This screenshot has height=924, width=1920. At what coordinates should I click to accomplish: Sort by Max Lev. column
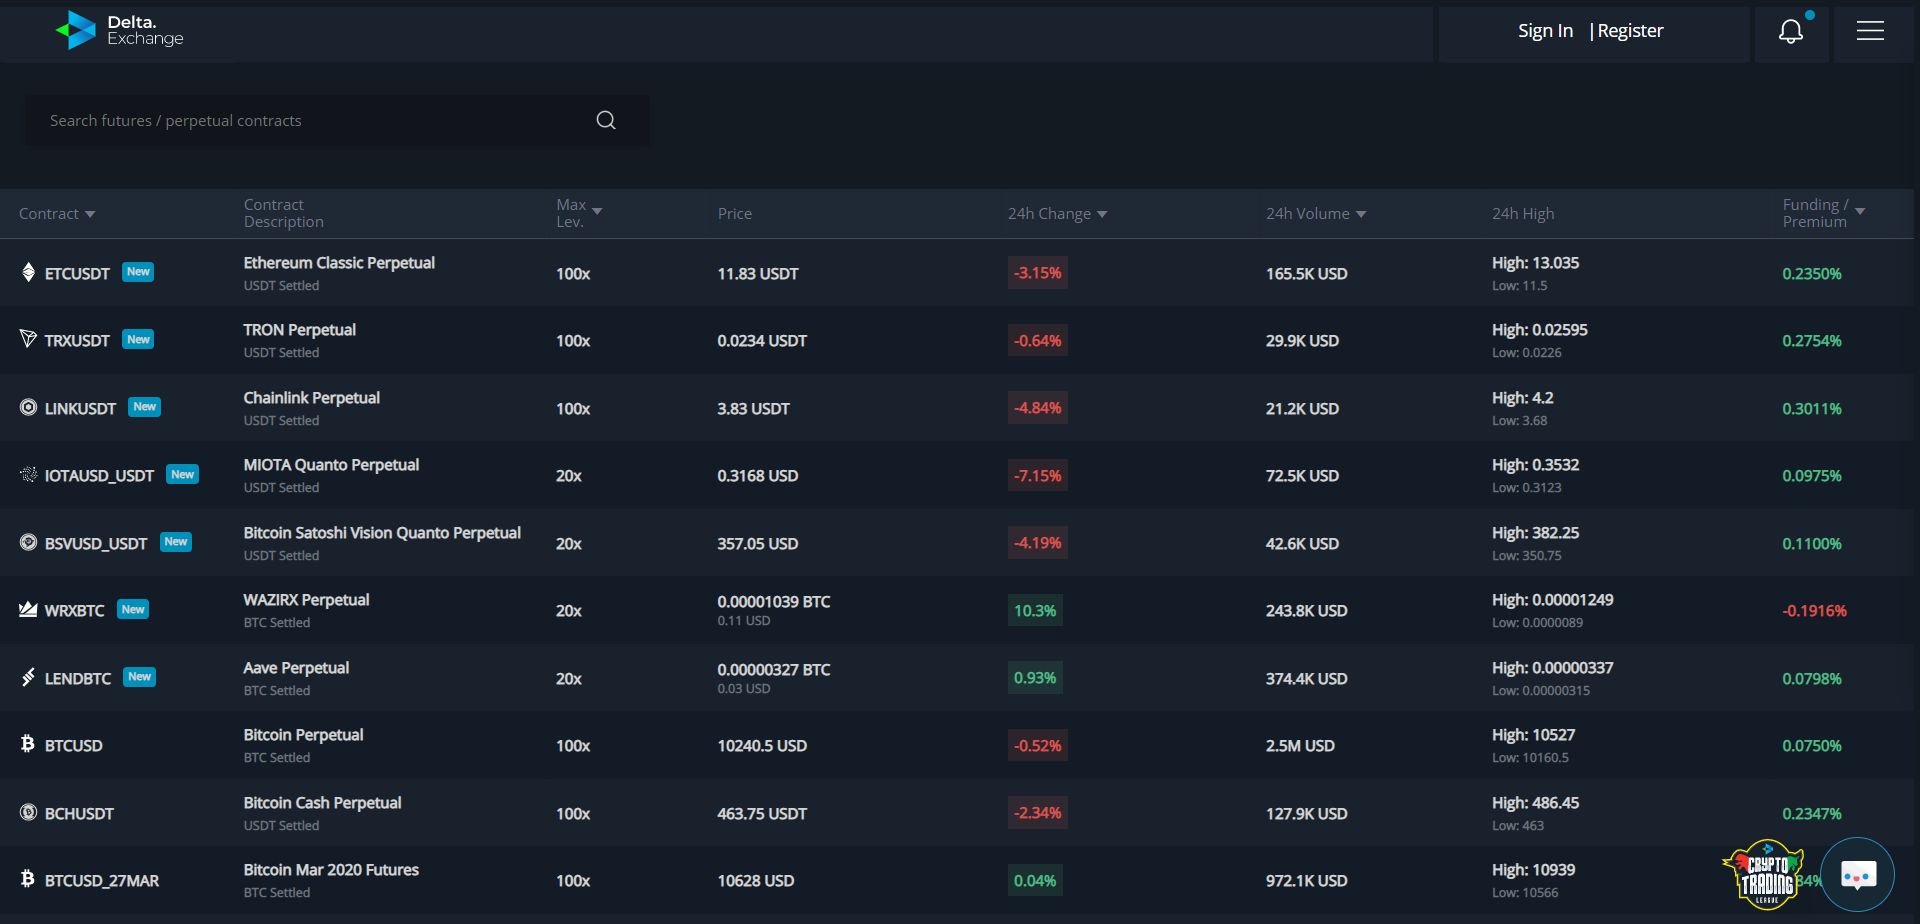click(579, 213)
